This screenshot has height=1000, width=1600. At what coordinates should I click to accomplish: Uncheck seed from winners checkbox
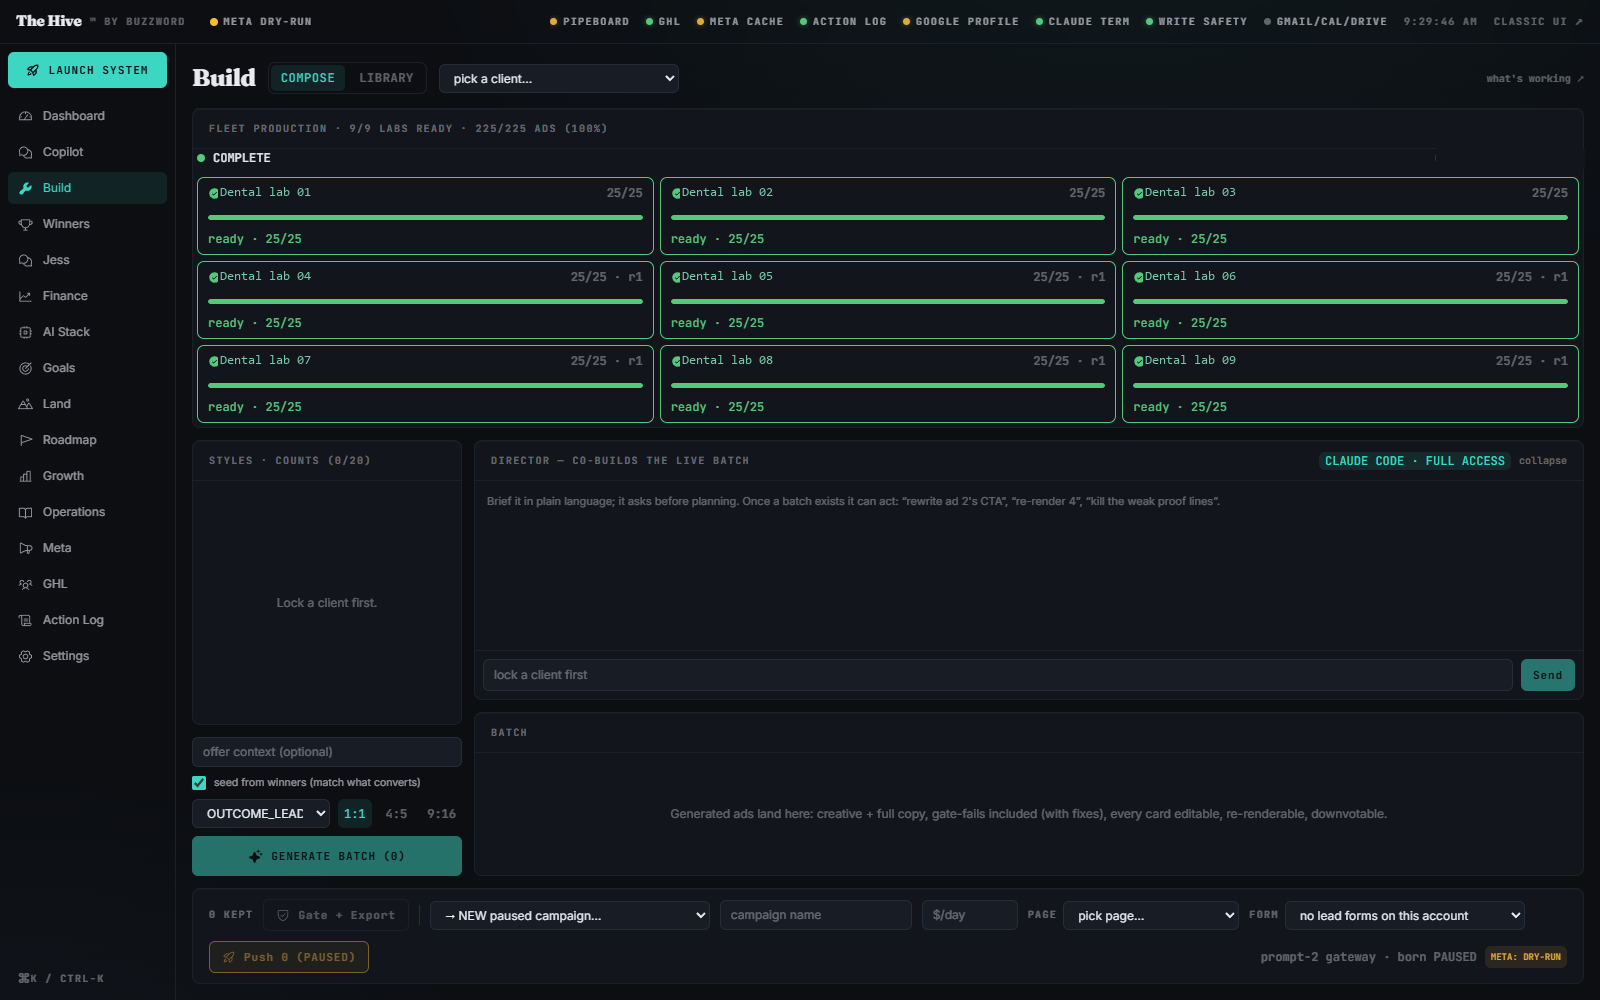pos(199,783)
